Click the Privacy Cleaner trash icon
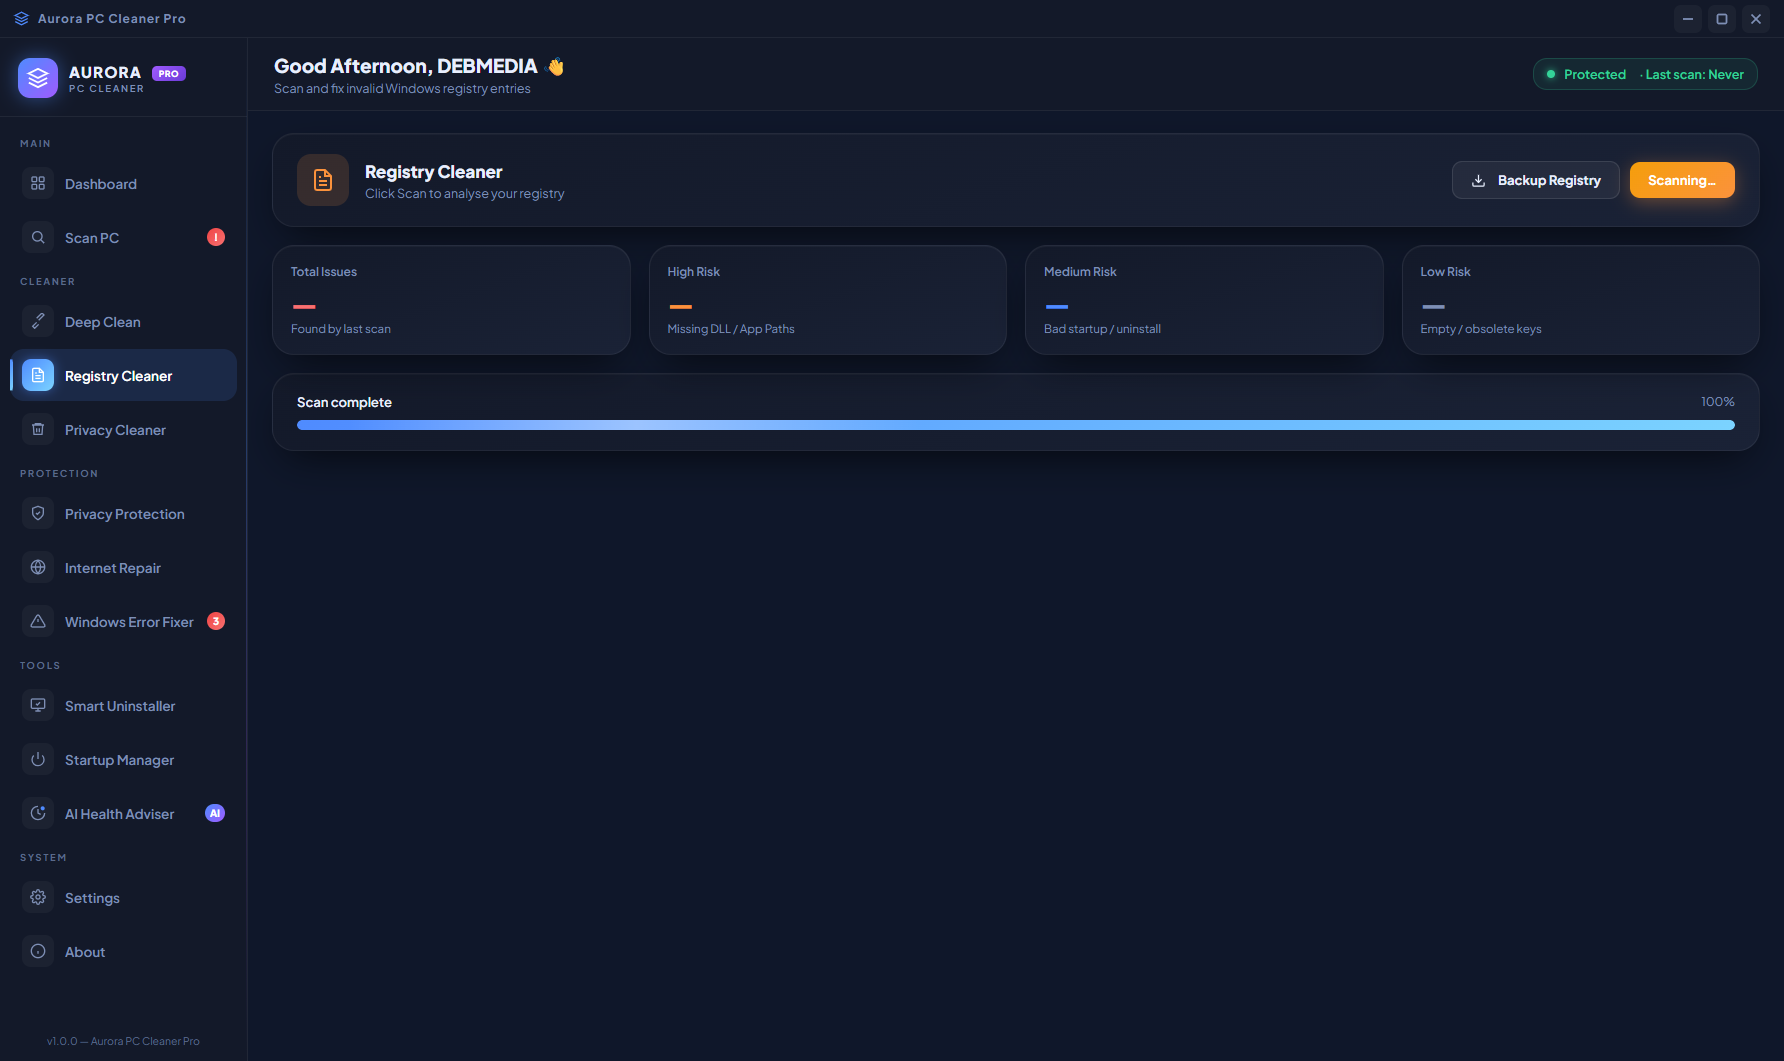 tap(38, 429)
